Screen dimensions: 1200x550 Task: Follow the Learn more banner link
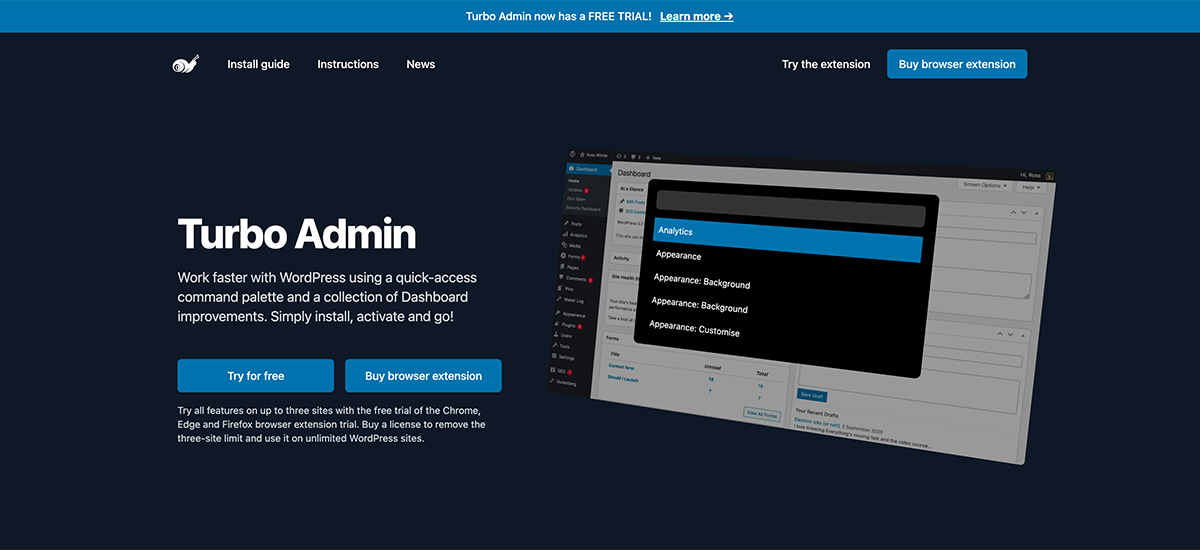coord(696,16)
